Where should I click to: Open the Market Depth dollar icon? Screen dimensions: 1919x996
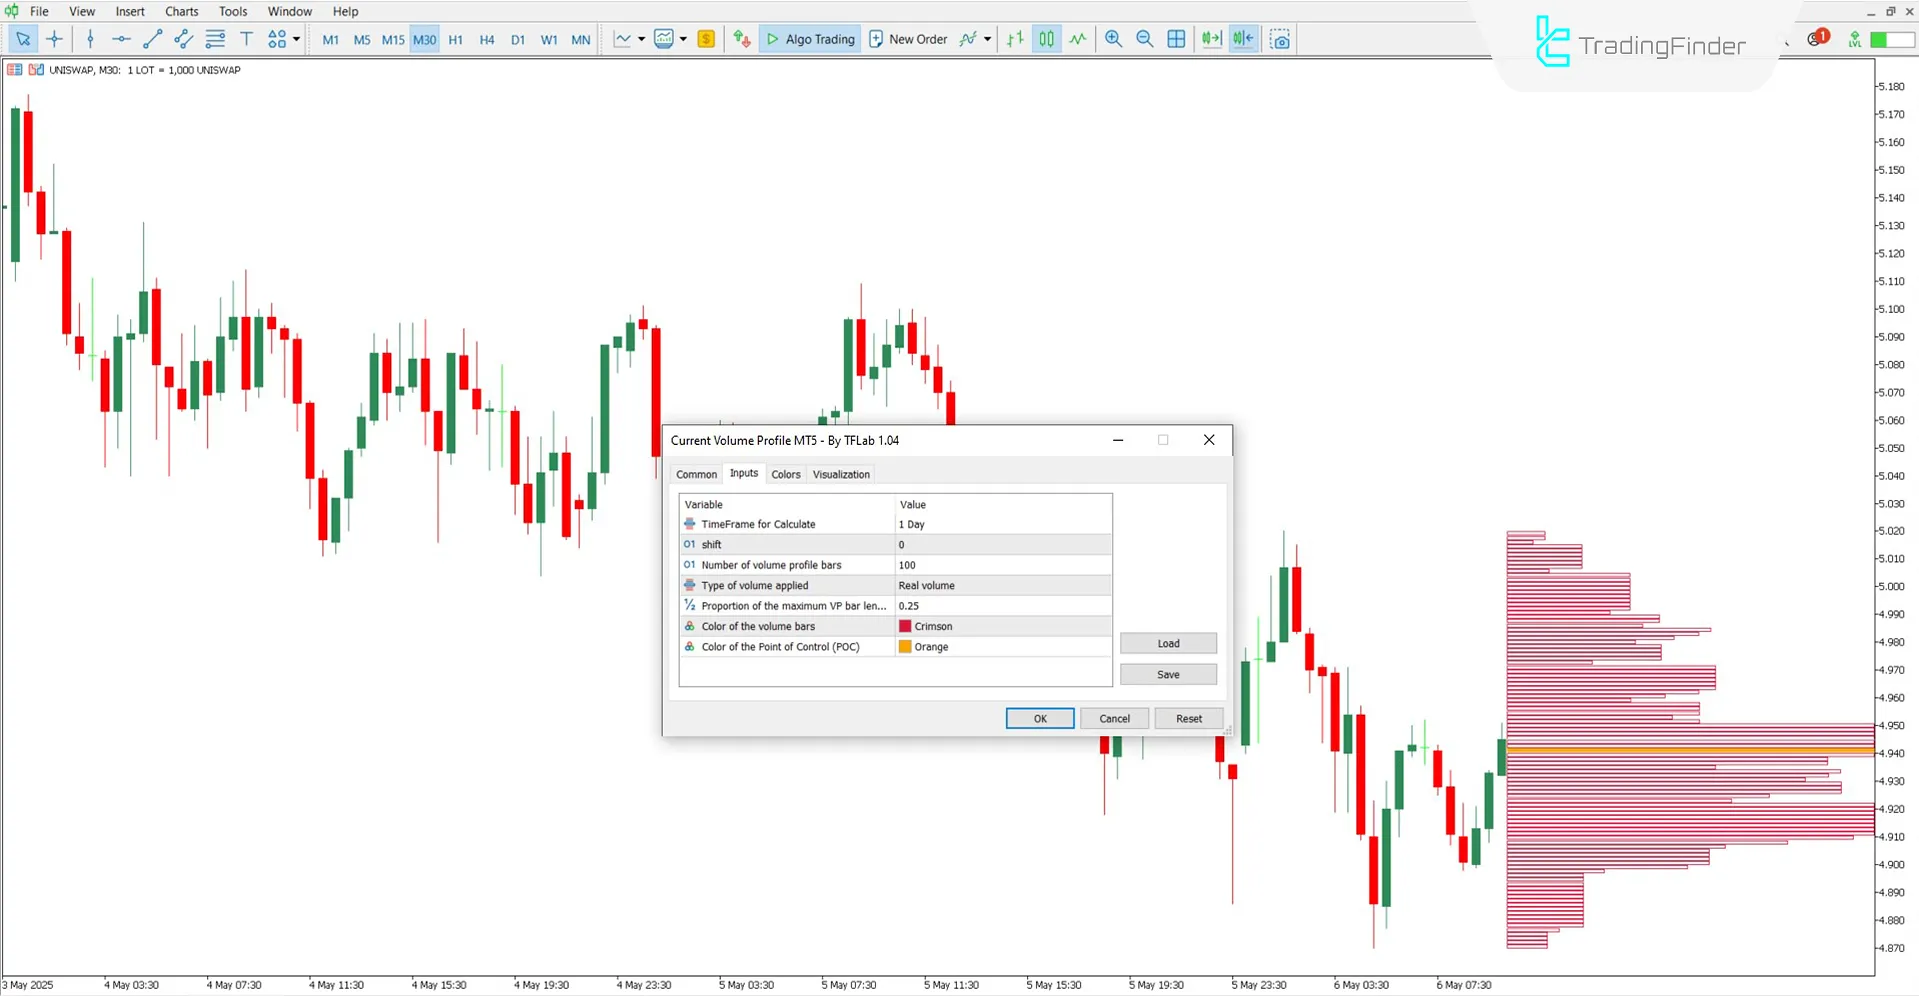pyautogui.click(x=706, y=39)
